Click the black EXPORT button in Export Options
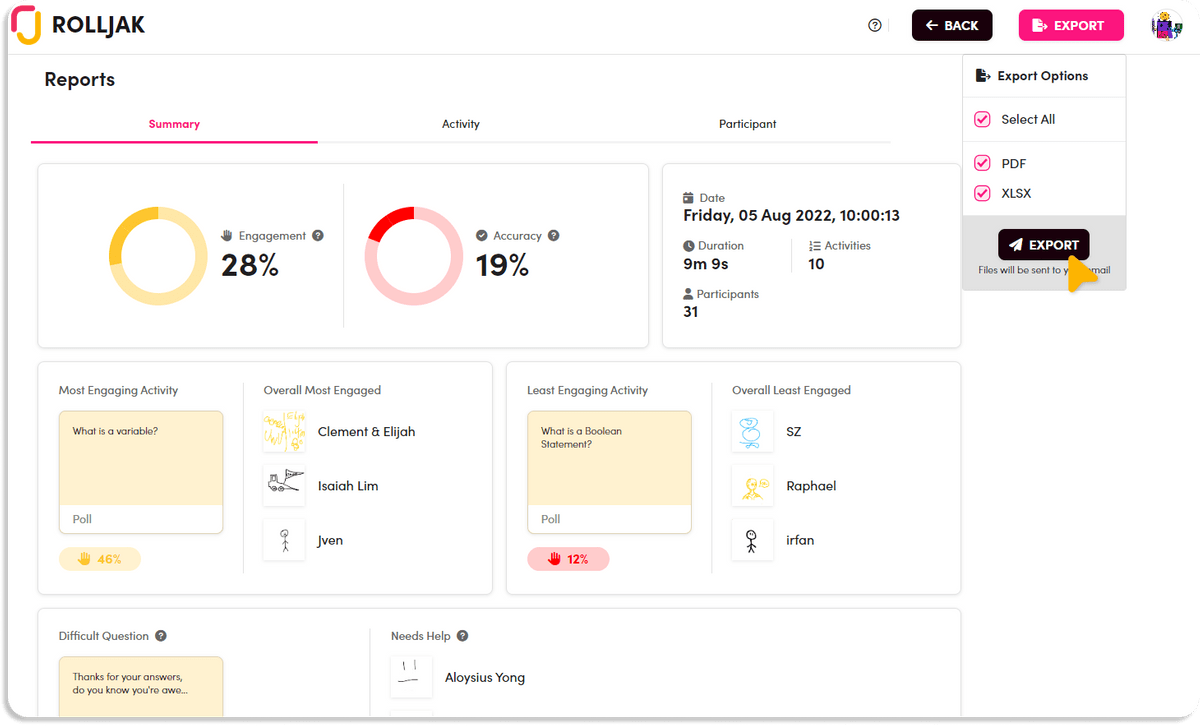Screen dimensions: 1200x726 tap(1043, 245)
